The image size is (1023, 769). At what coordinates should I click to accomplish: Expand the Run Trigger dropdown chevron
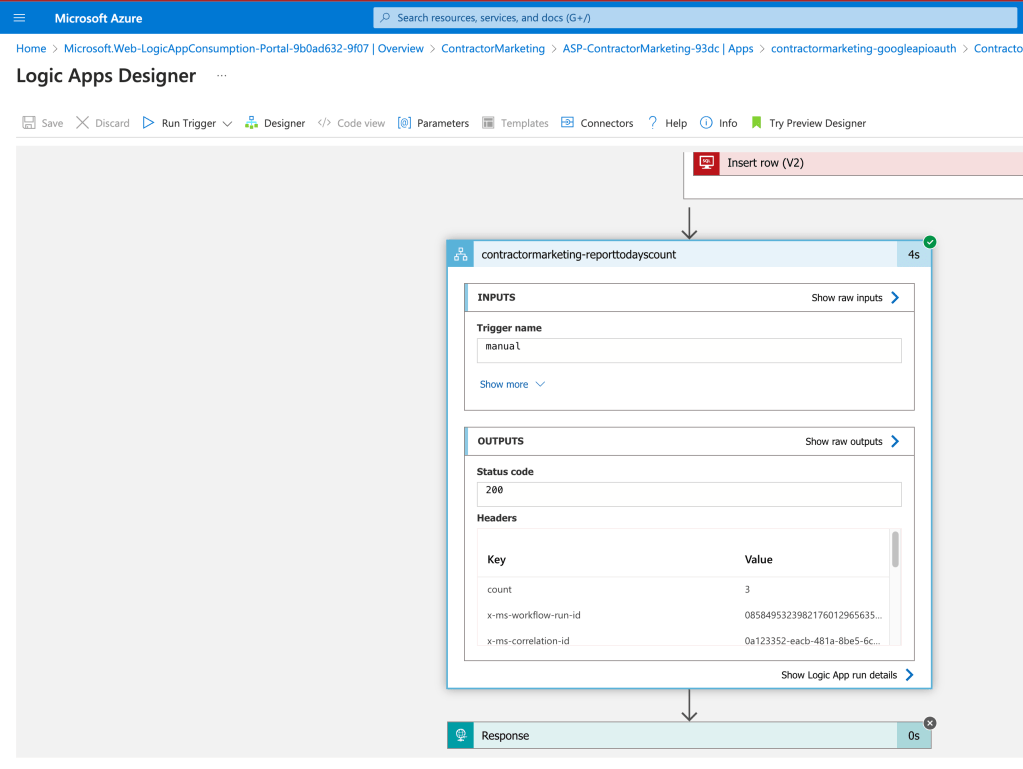click(x=227, y=123)
